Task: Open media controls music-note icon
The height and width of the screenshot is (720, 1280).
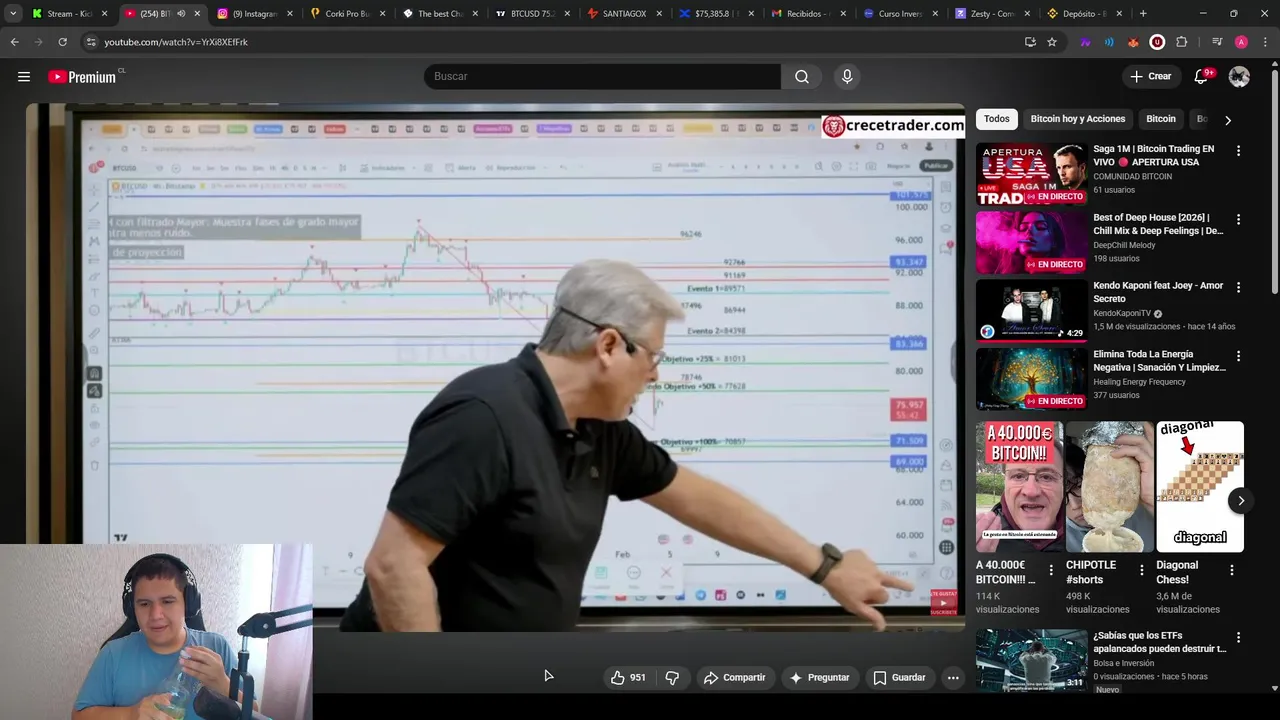Action: click(x=1217, y=42)
